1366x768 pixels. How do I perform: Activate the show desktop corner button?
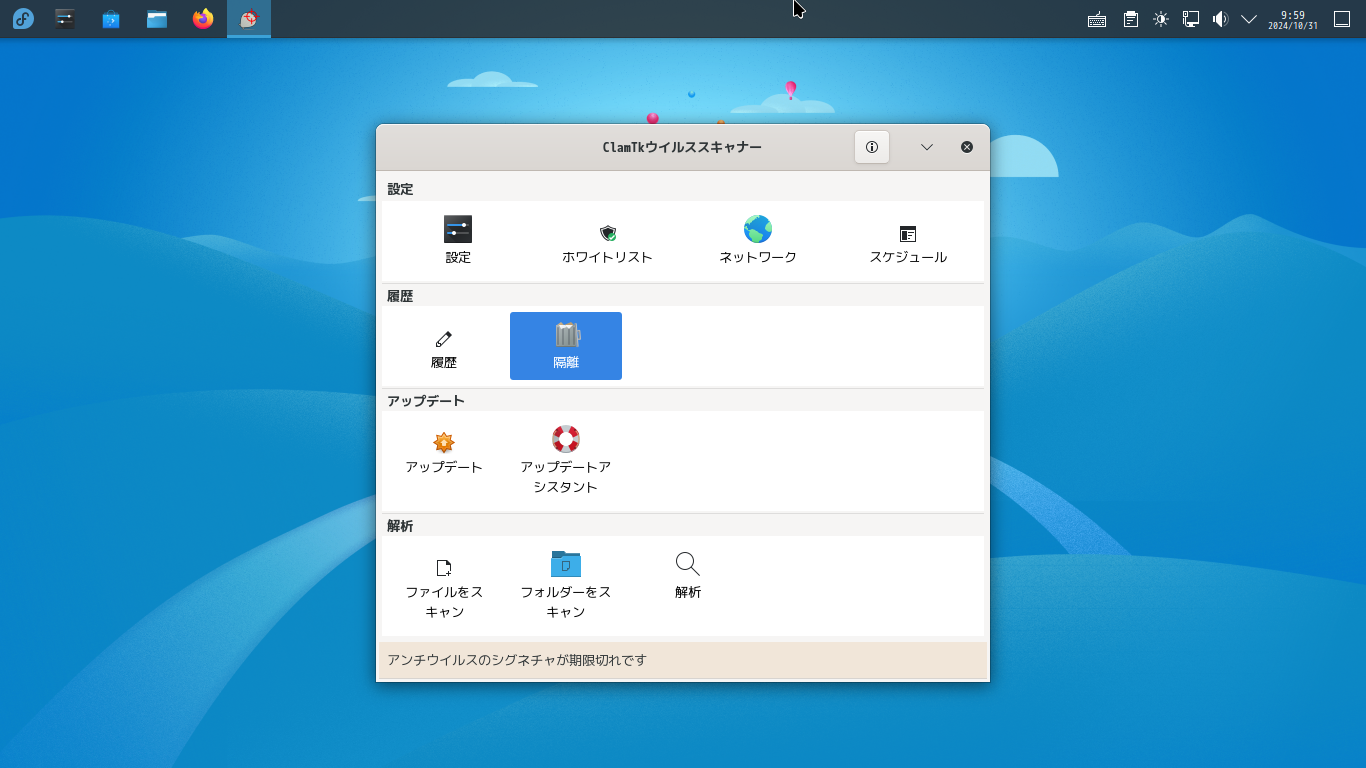[1340, 18]
